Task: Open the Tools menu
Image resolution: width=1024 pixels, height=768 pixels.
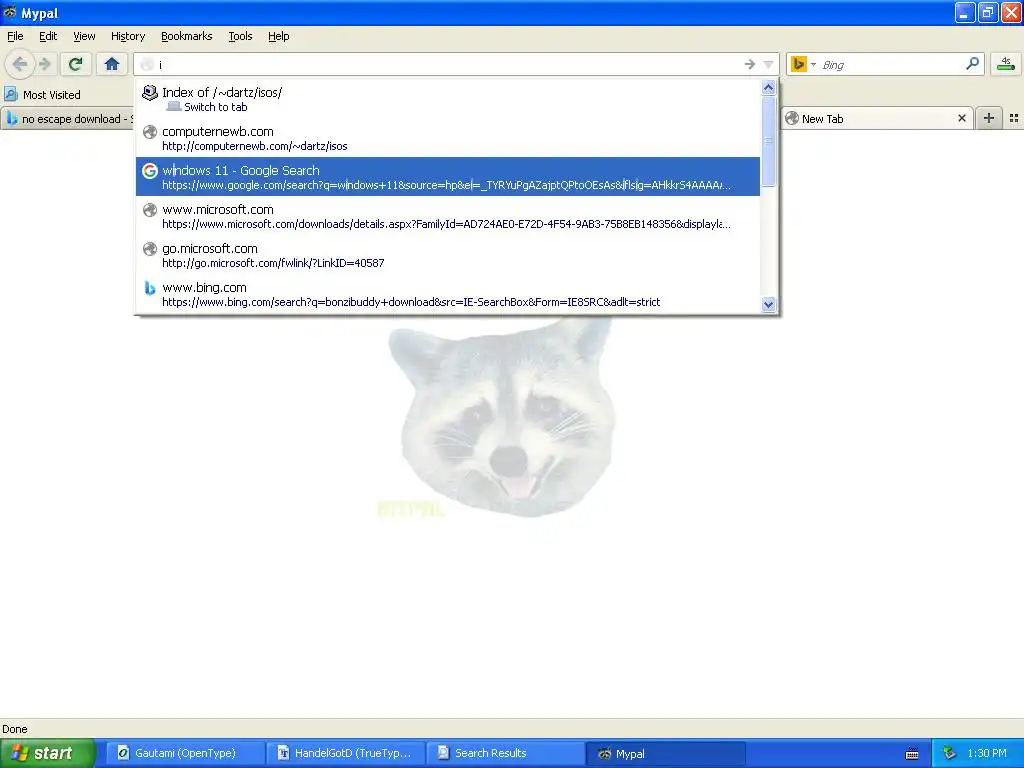Action: point(240,37)
